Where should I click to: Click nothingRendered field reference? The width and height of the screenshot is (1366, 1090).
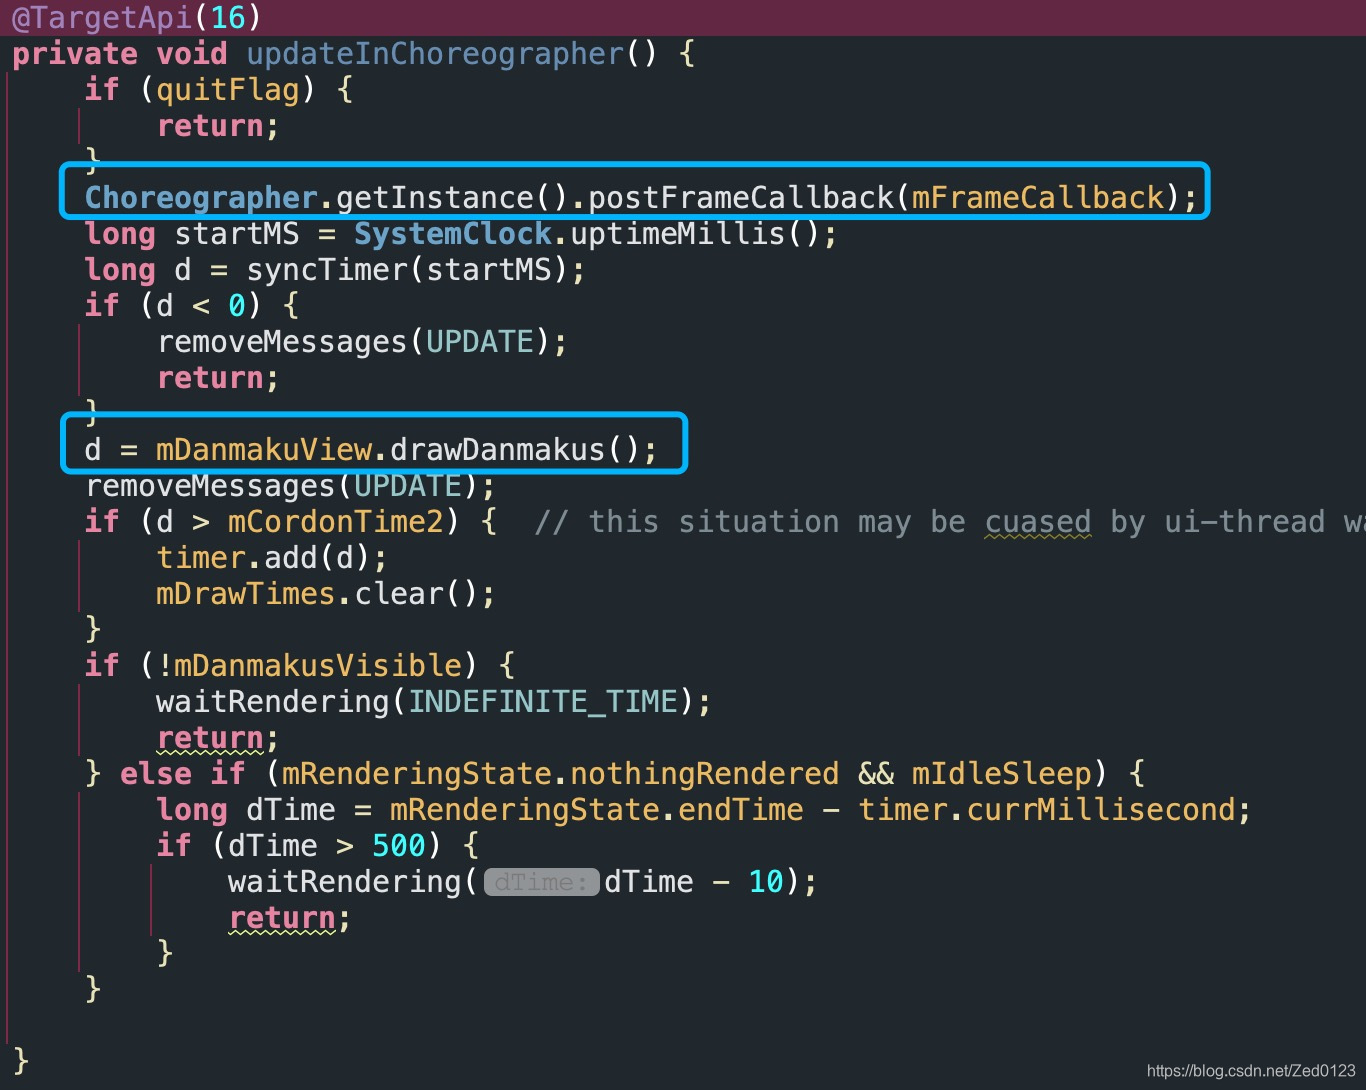coord(705,774)
